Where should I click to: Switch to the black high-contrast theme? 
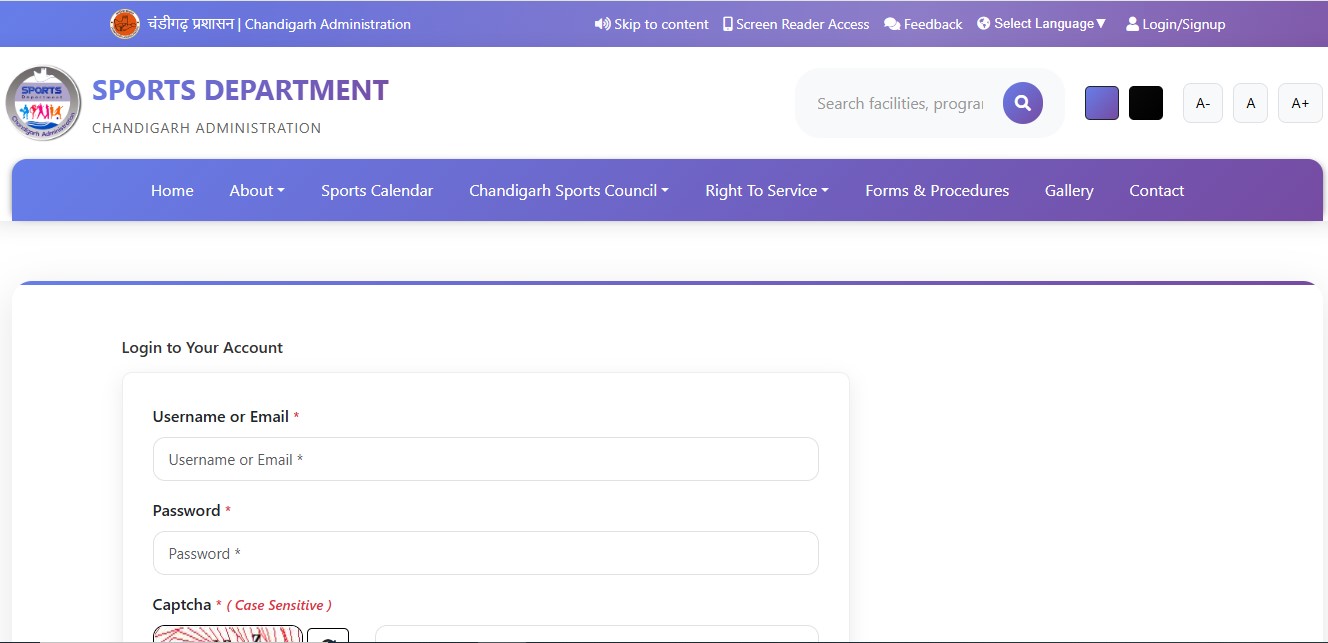[x=1145, y=103]
